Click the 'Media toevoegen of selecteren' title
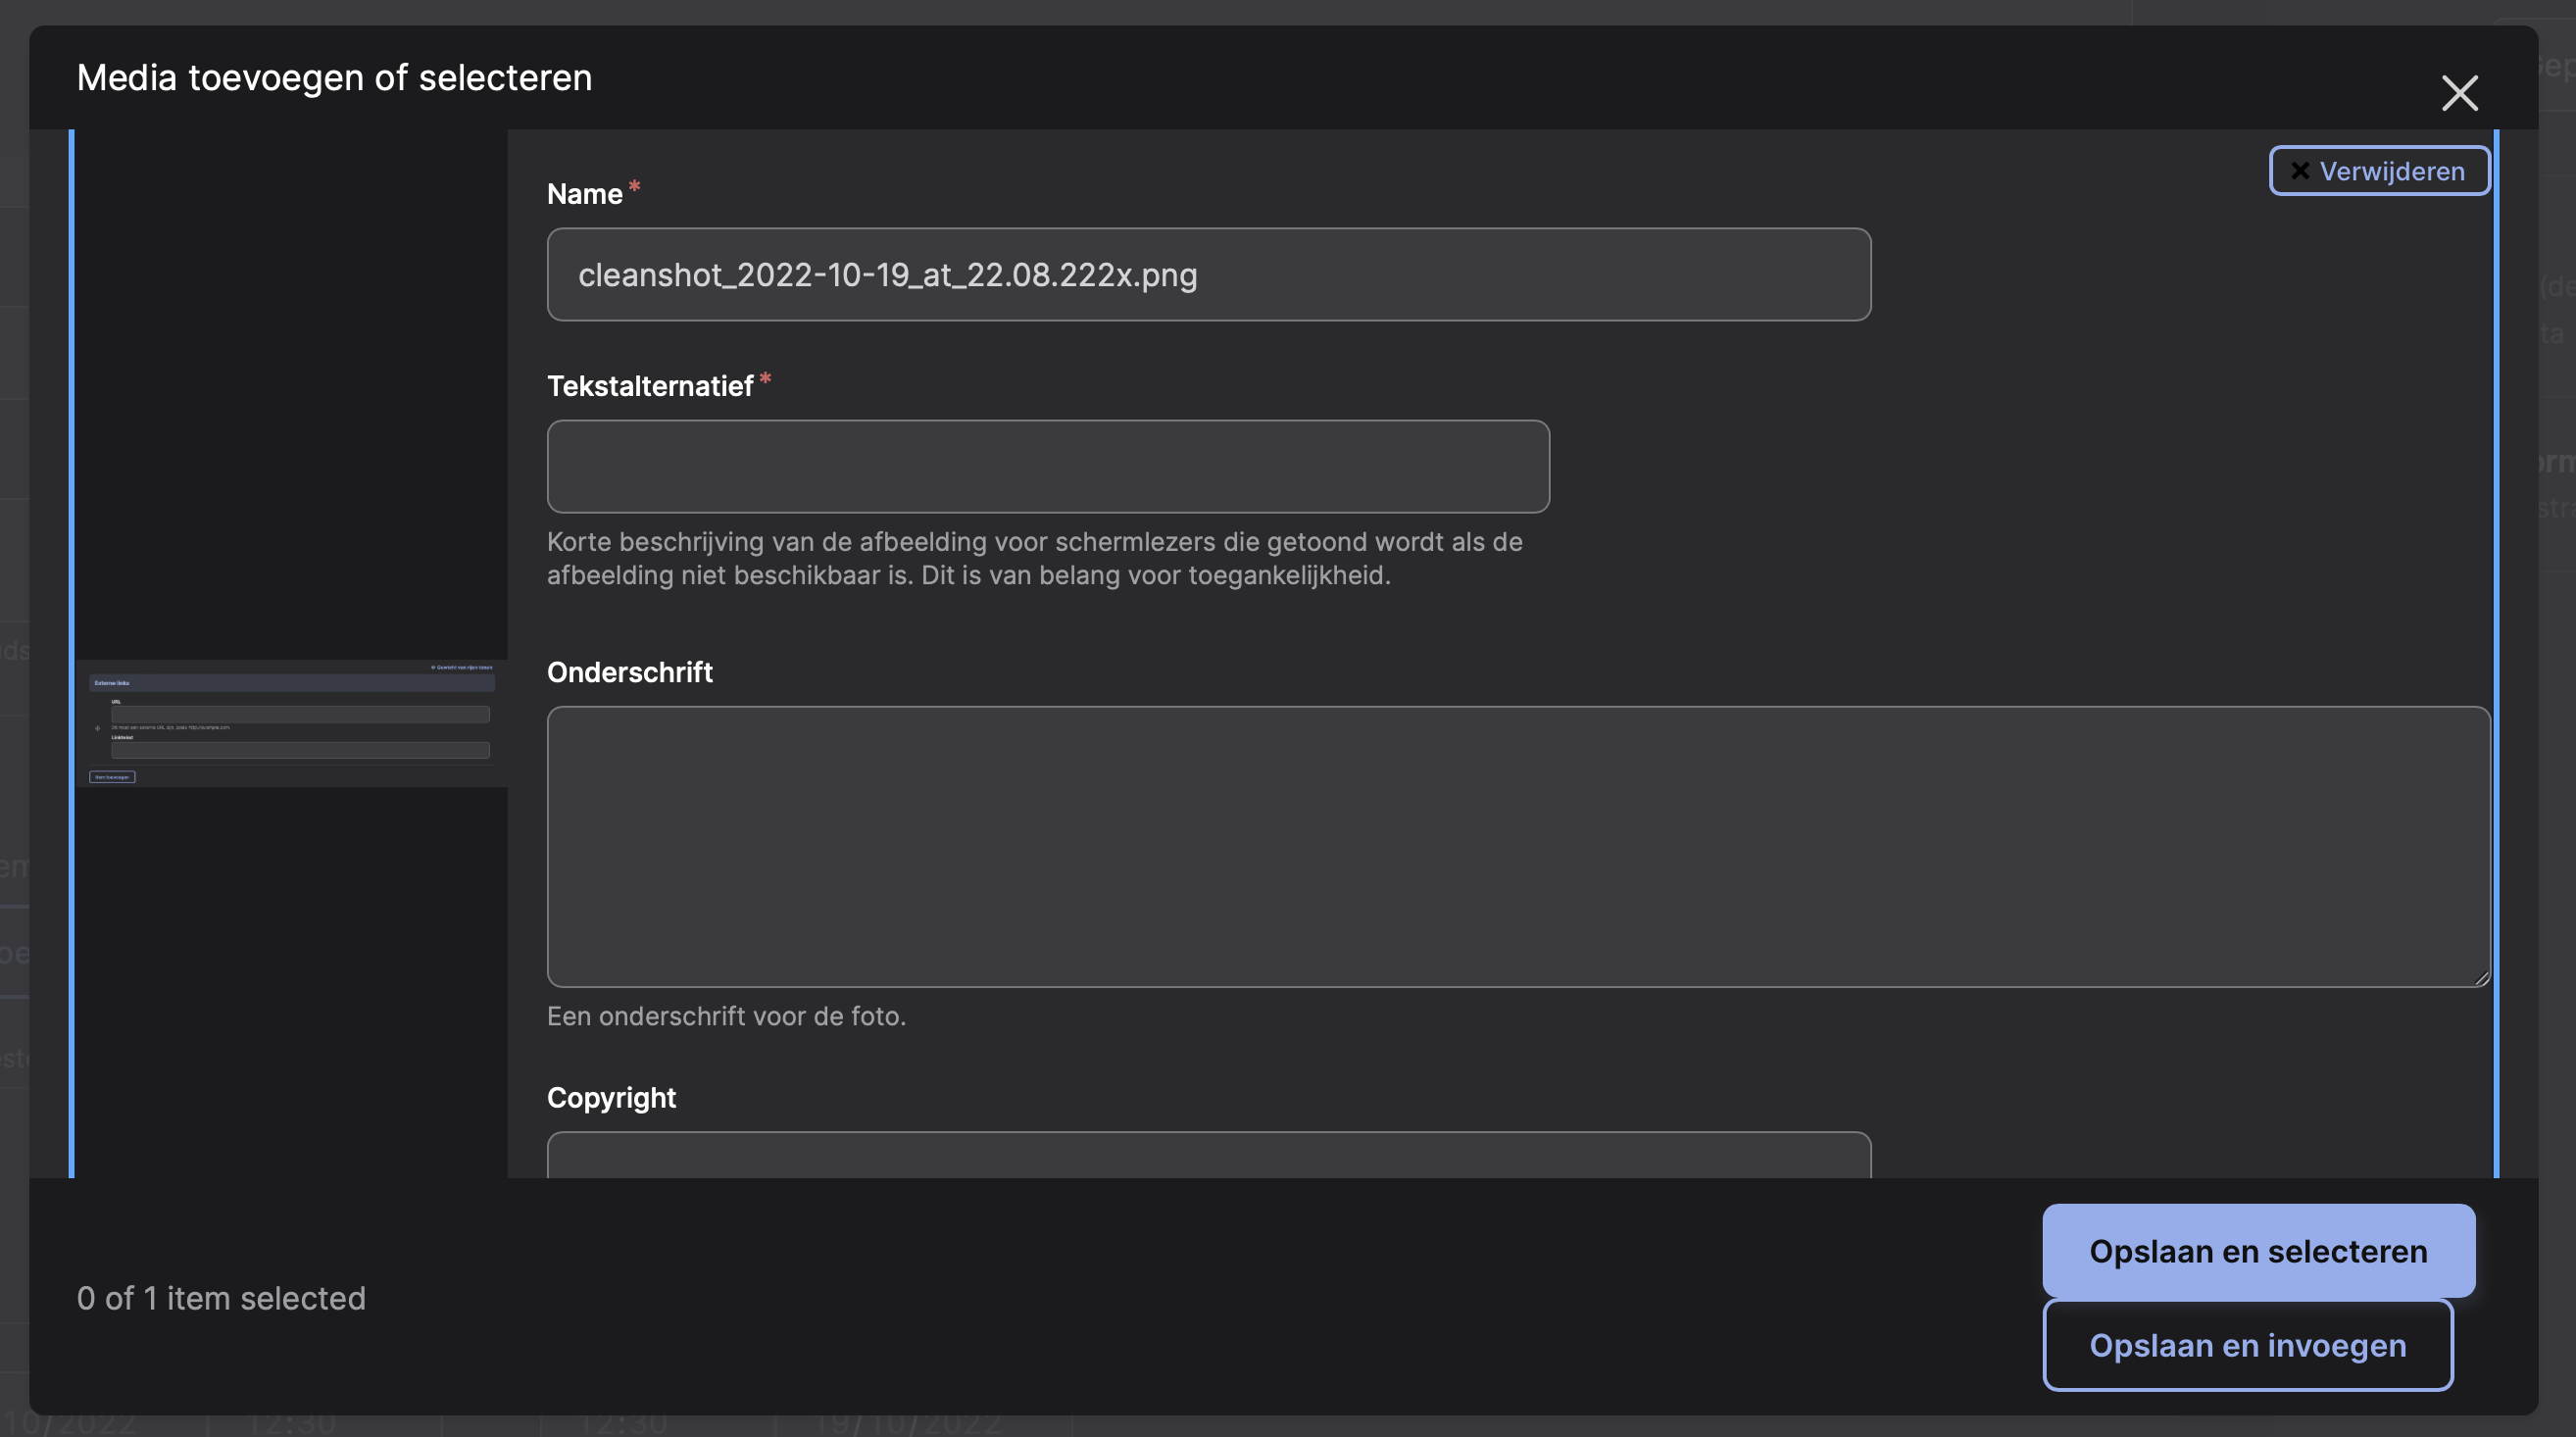Viewport: 2576px width, 1437px height. click(x=334, y=78)
